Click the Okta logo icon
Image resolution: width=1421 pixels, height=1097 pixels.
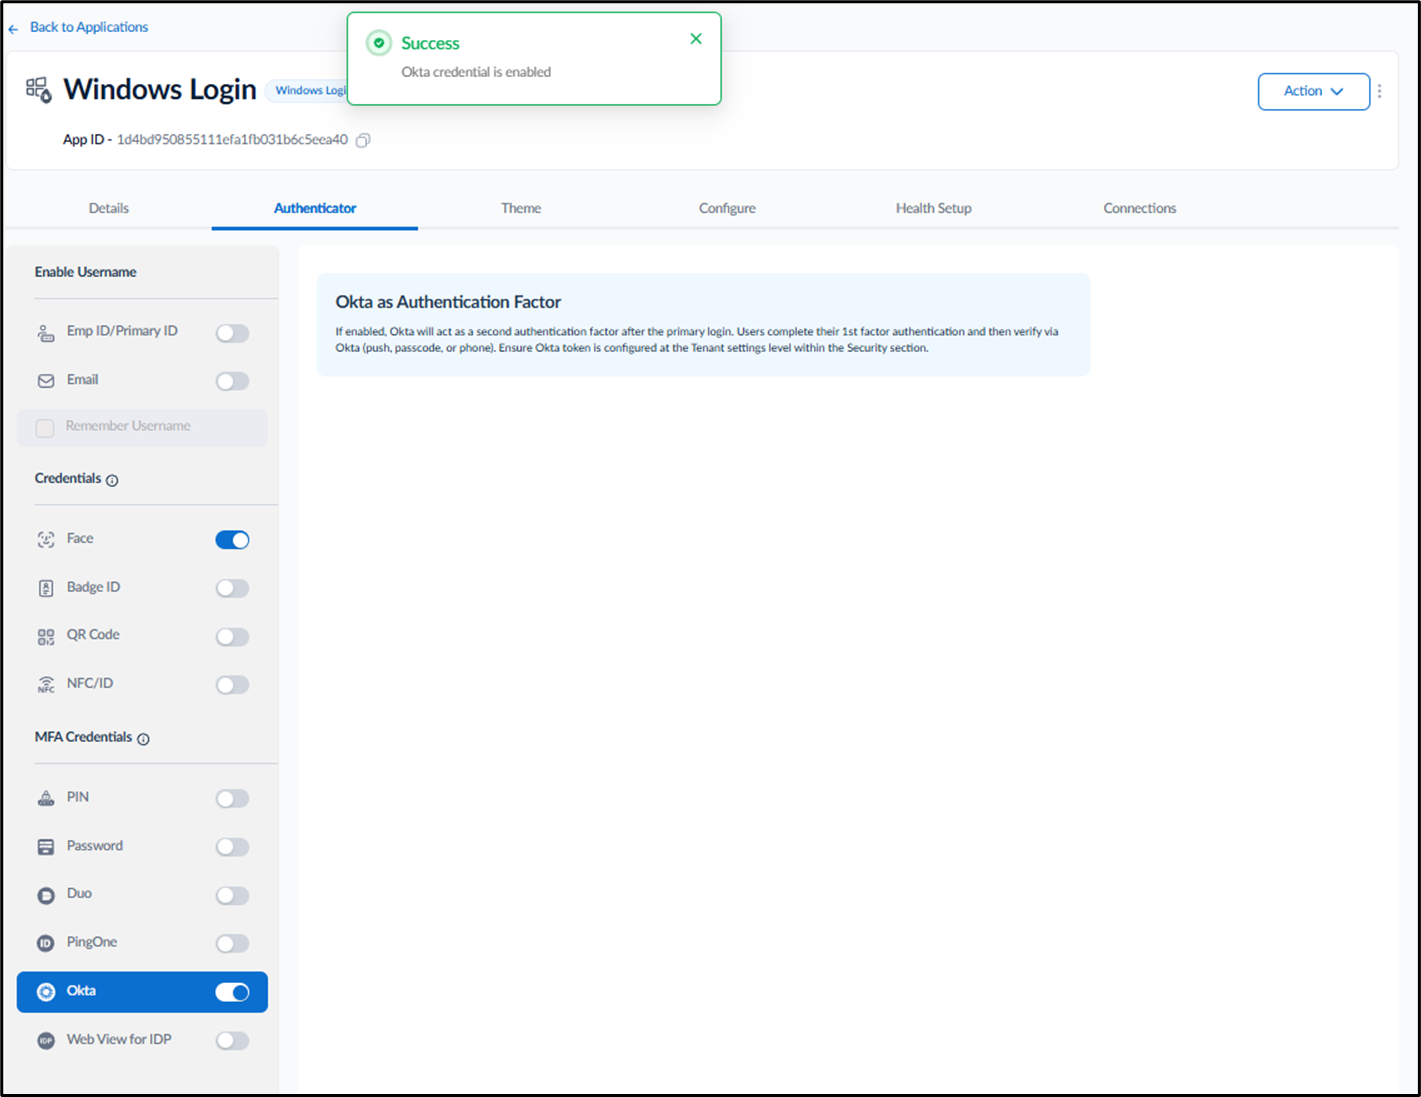[x=46, y=992]
